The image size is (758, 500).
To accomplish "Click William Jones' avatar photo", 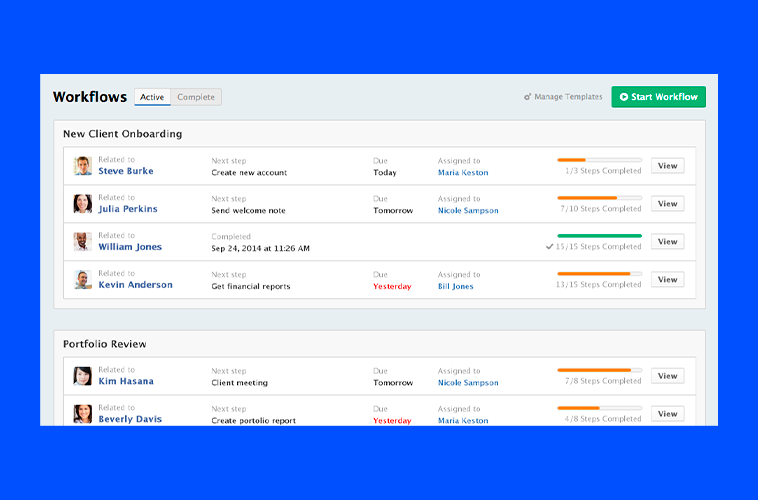I will [x=82, y=241].
